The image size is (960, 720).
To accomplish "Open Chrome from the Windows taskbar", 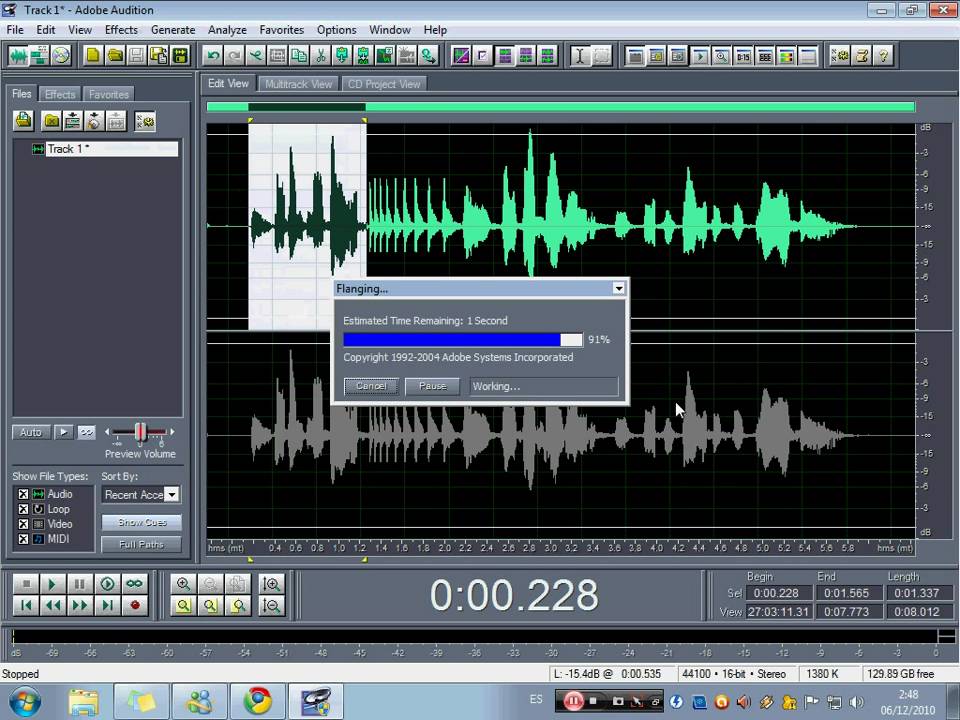I will tap(257, 698).
